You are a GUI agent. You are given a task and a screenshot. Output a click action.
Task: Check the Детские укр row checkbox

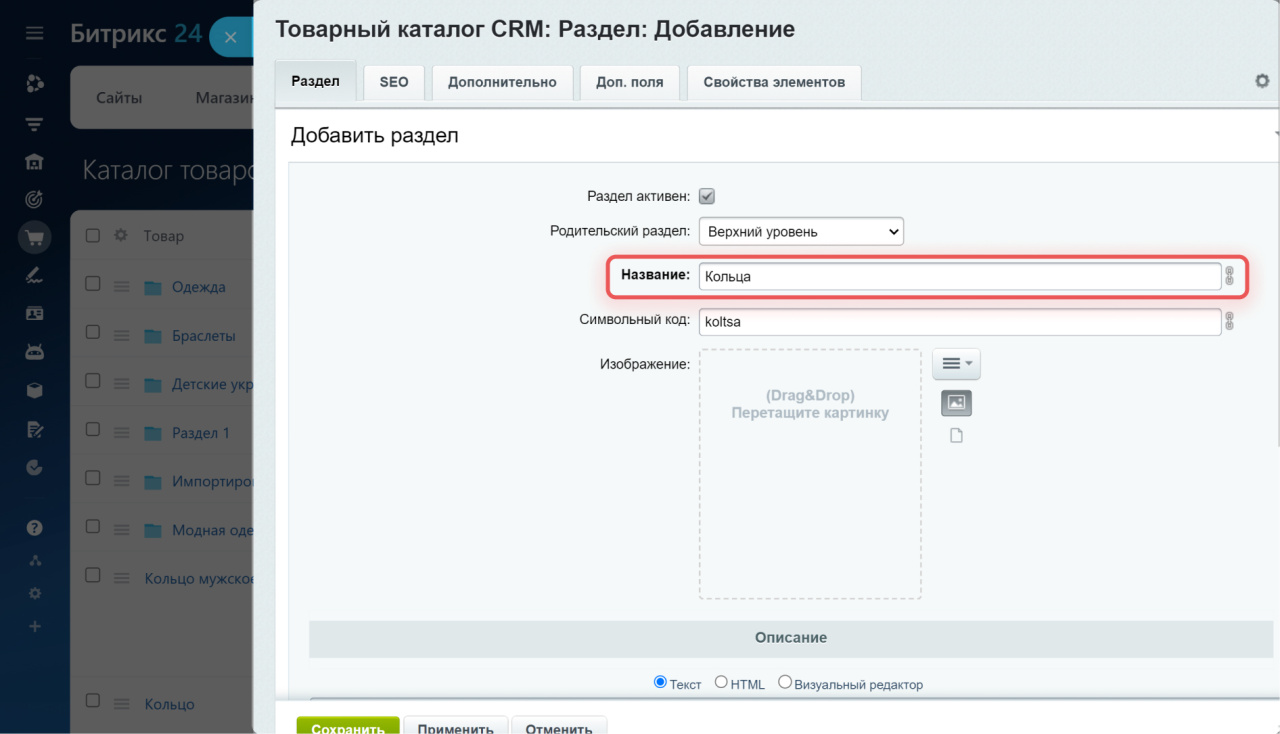(93, 381)
